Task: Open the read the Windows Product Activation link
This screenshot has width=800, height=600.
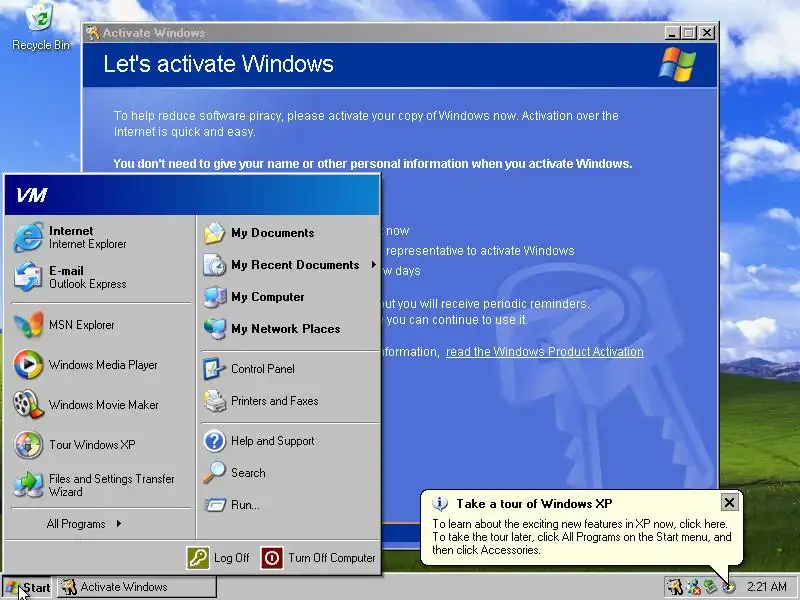Action: [544, 352]
